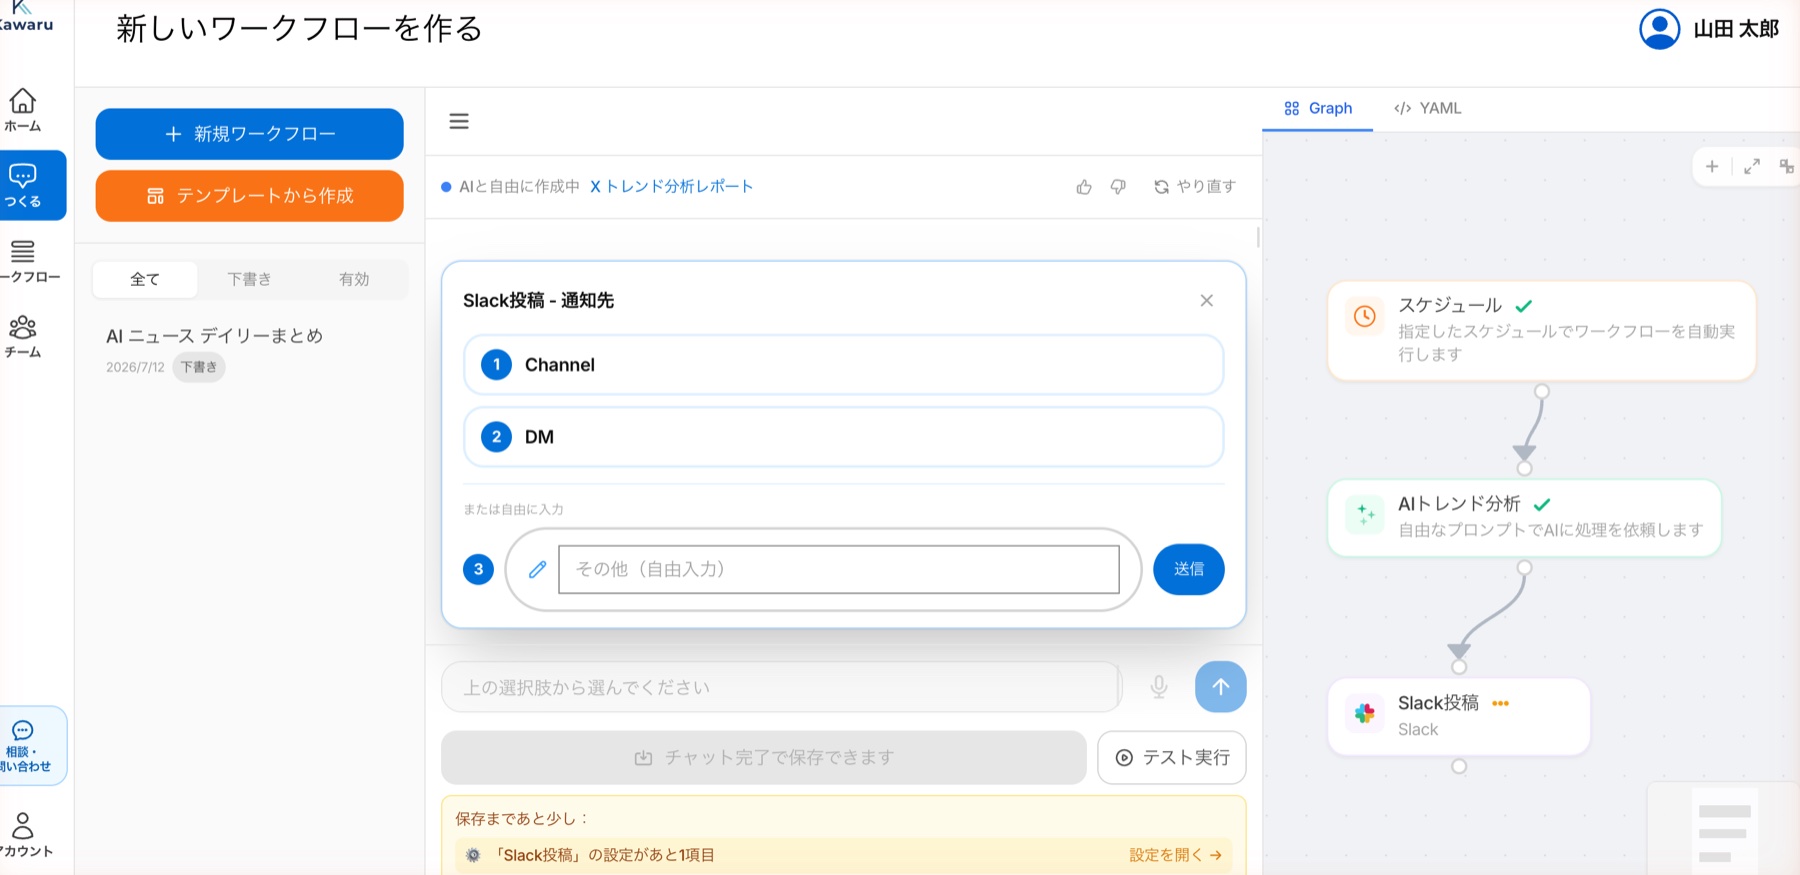The height and width of the screenshot is (875, 1800).
Task: Select the 下書き filter tab
Action: pos(250,279)
